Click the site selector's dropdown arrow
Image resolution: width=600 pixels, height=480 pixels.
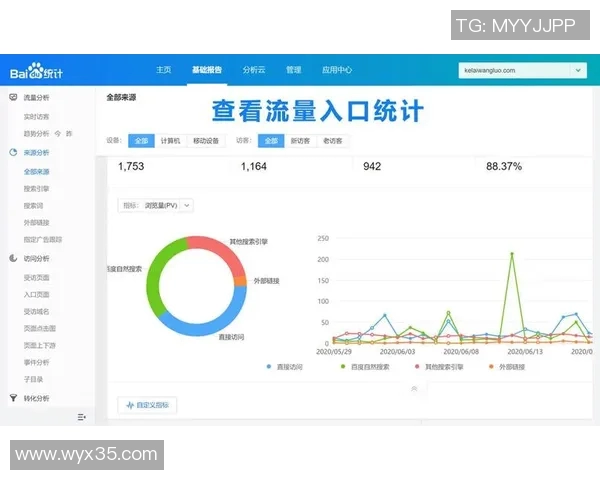(x=578, y=70)
